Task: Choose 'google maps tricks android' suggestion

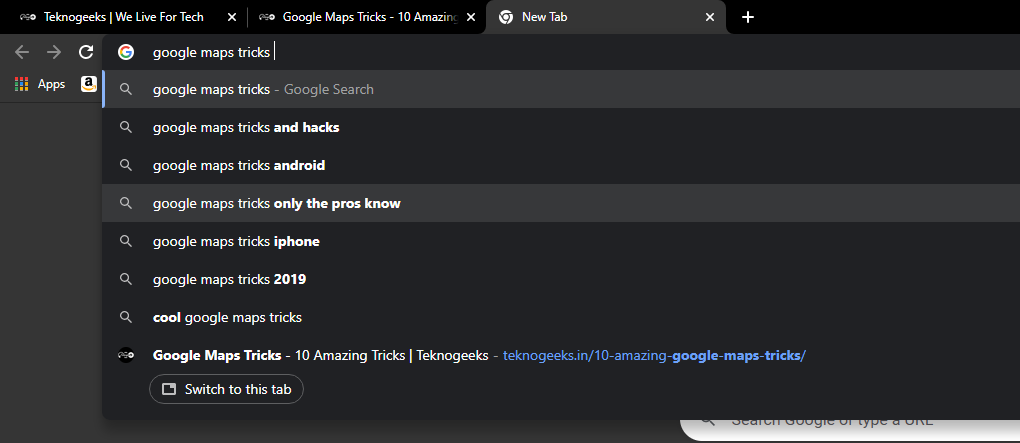Action: (561, 165)
